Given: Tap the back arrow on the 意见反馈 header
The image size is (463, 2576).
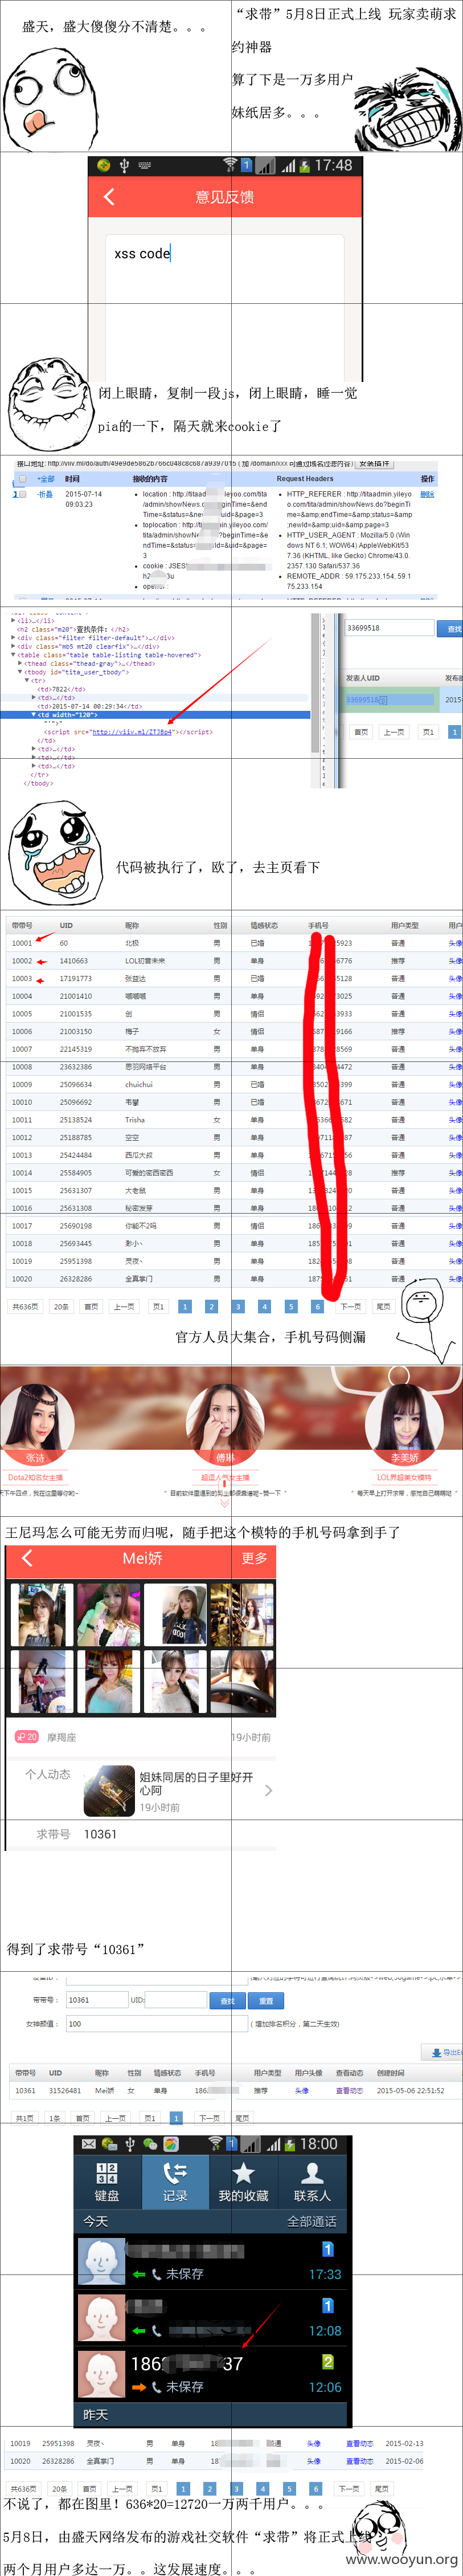Looking at the screenshot, I should [109, 197].
